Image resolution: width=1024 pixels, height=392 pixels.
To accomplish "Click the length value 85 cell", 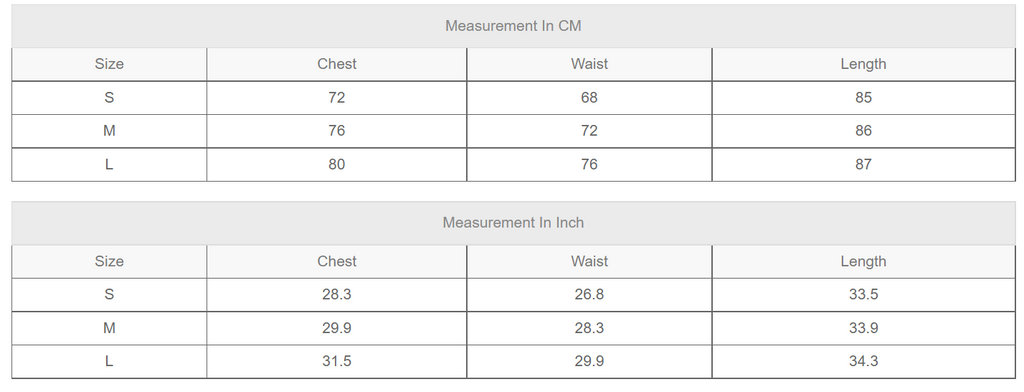I will [x=863, y=98].
